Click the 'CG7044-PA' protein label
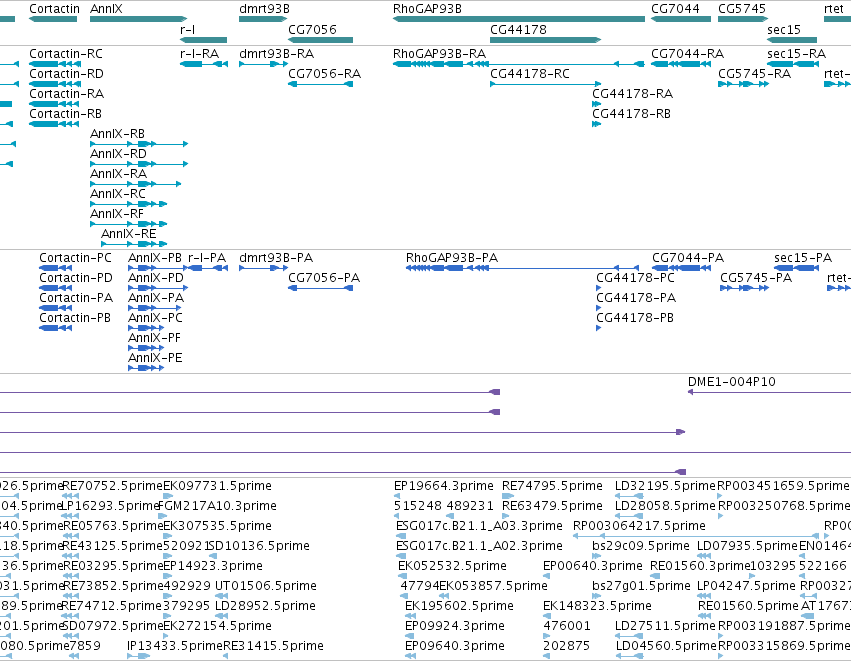Screen dimensions: 851x661 click(688, 258)
